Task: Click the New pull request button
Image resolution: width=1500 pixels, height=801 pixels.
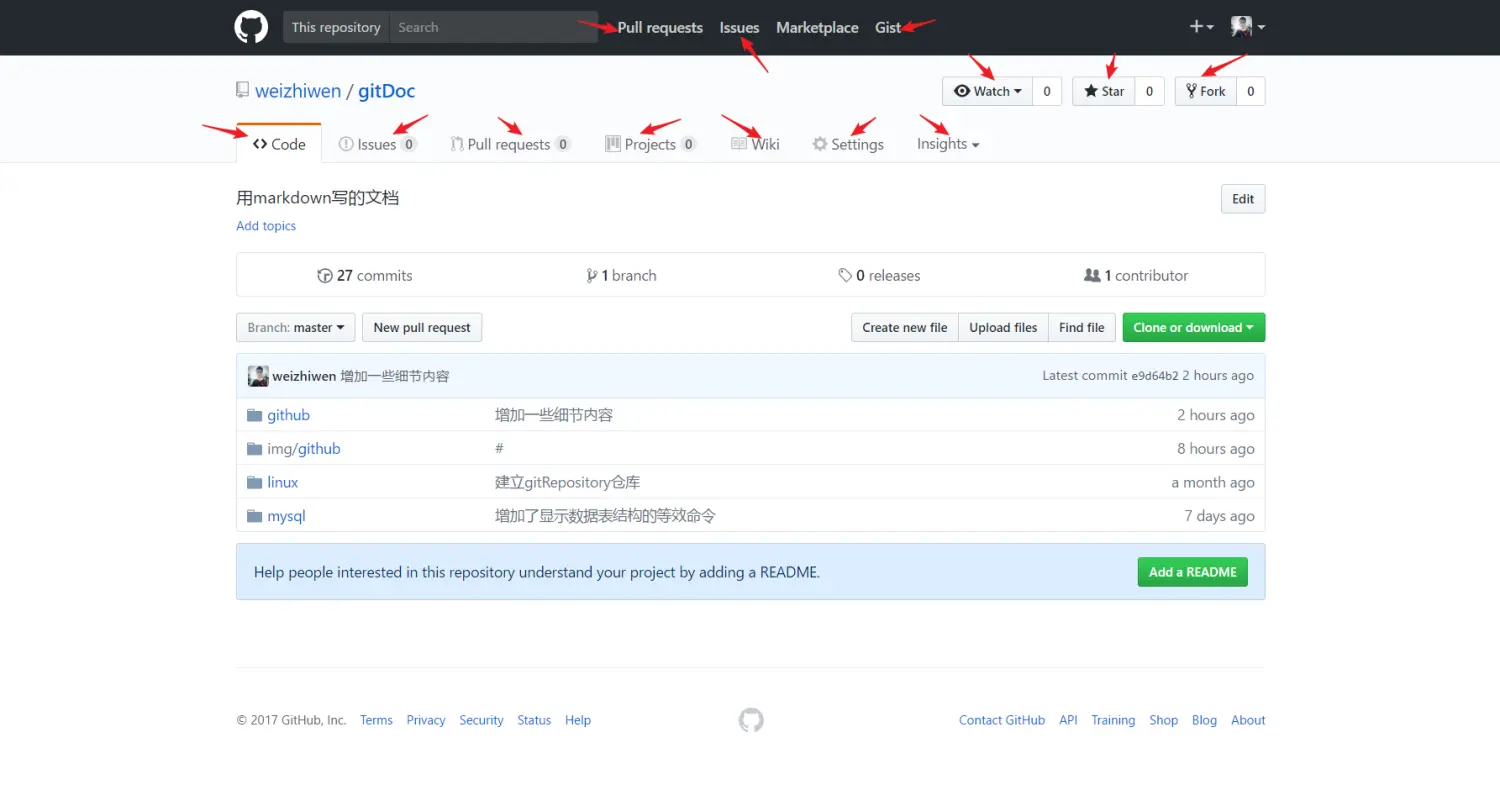Action: pos(422,327)
